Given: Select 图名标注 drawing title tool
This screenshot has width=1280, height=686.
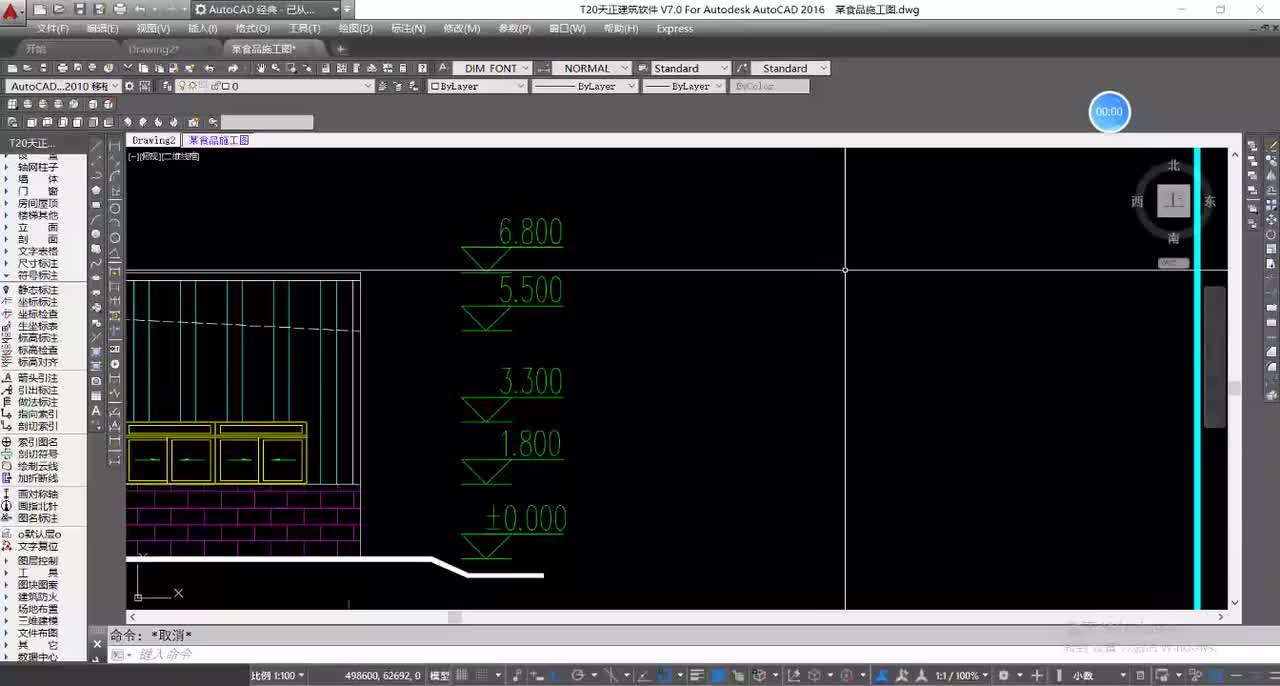Looking at the screenshot, I should pos(37,518).
